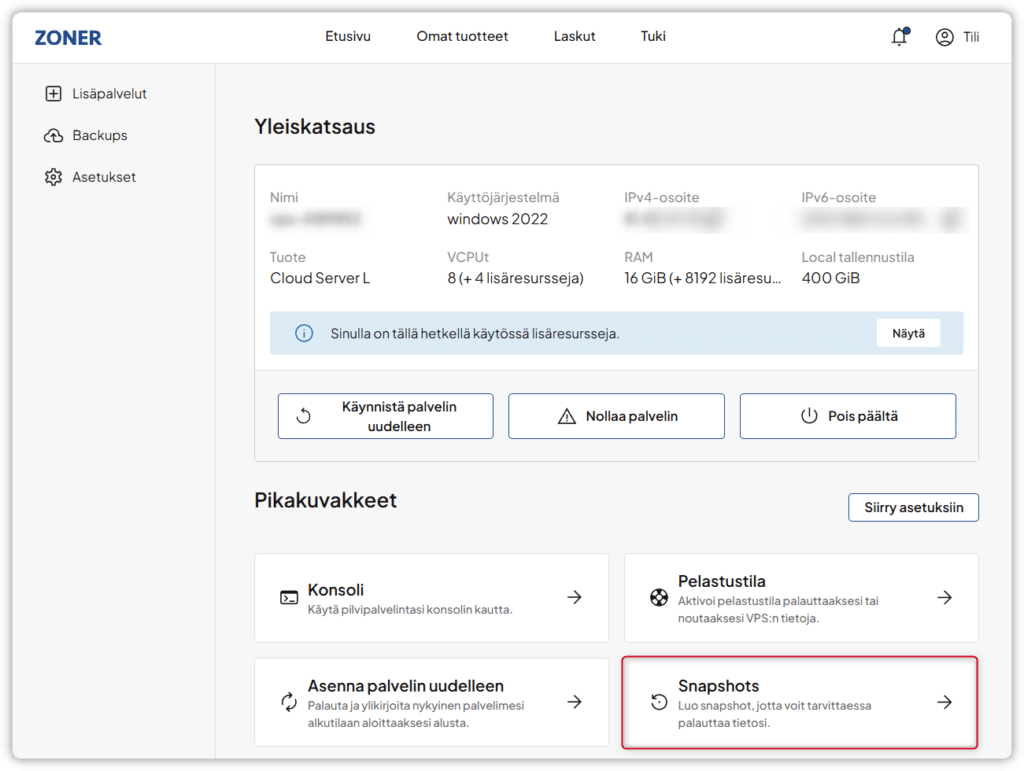1024x771 pixels.
Task: Open notifications bell icon
Action: (x=899, y=37)
